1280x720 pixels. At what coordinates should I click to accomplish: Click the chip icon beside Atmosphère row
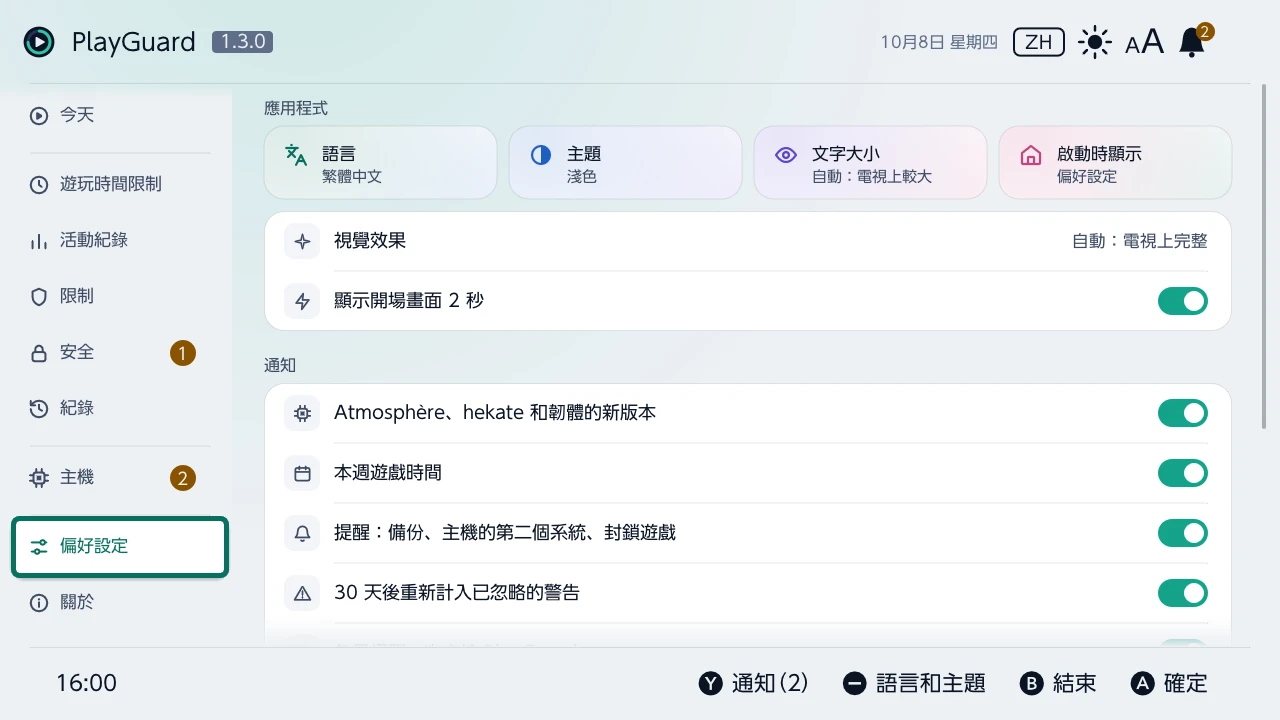302,413
